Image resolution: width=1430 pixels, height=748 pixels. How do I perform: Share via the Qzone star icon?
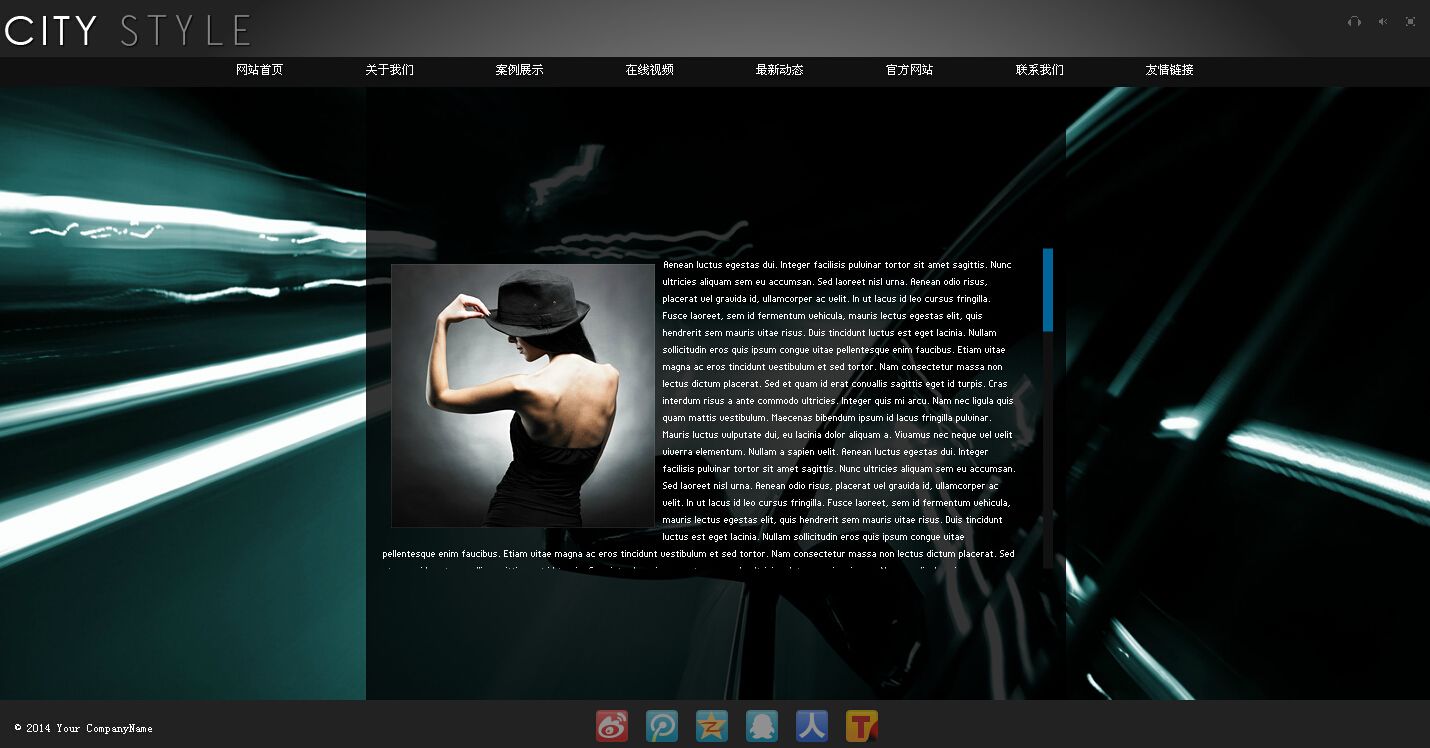[712, 726]
